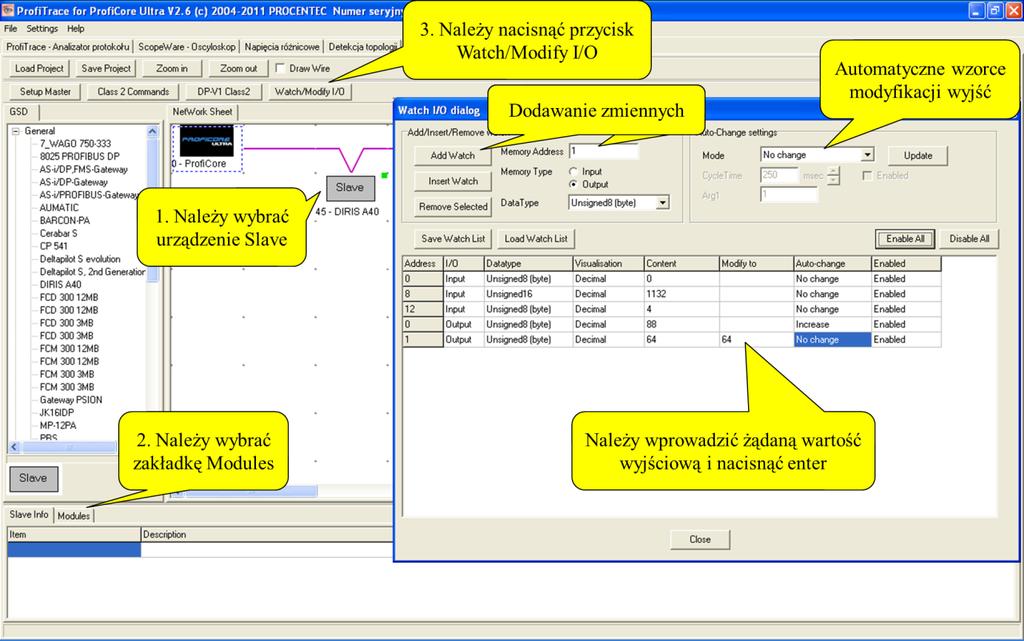Click the Class 2 Commands button
This screenshot has height=641, width=1024.
click(x=133, y=91)
